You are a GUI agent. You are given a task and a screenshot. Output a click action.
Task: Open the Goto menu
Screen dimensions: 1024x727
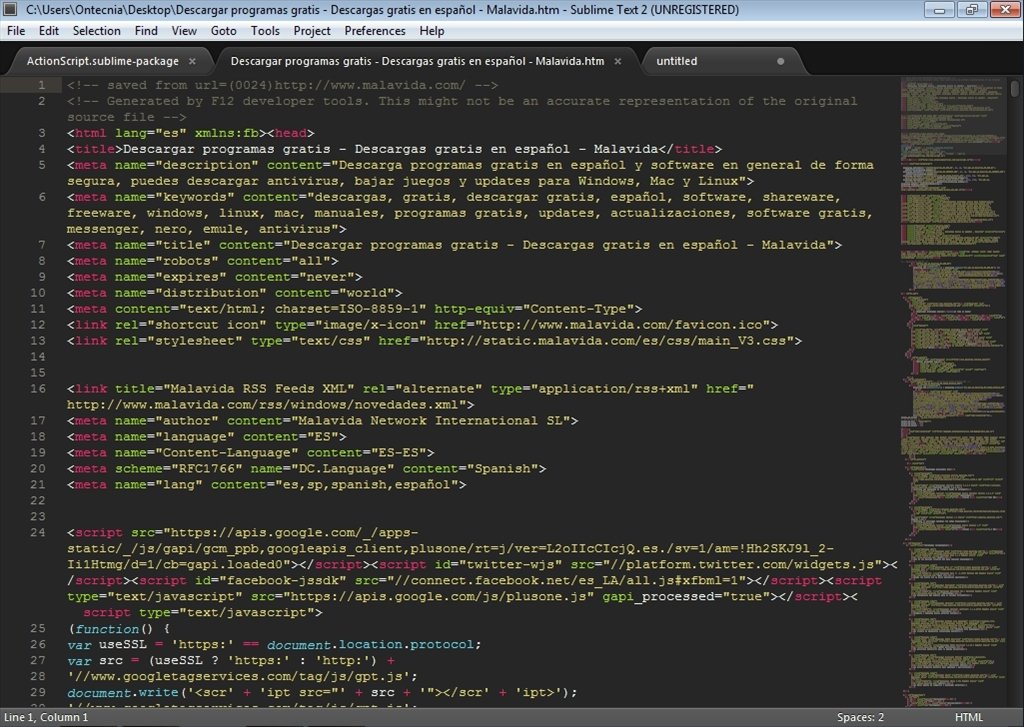tap(223, 31)
